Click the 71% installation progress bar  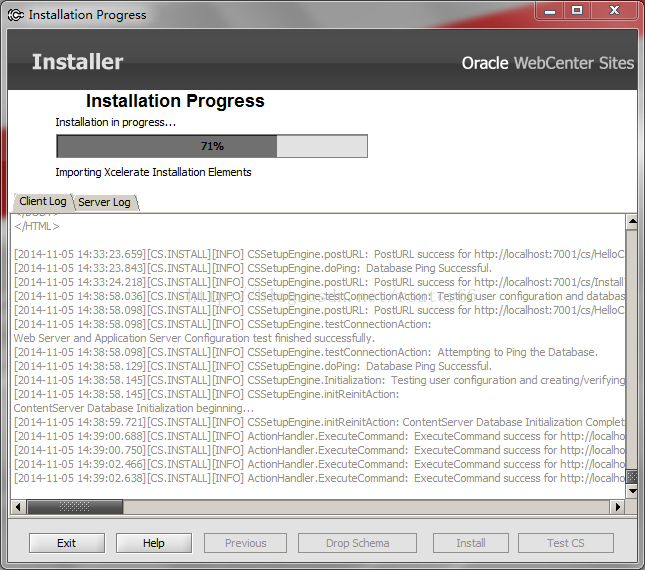pyautogui.click(x=212, y=146)
